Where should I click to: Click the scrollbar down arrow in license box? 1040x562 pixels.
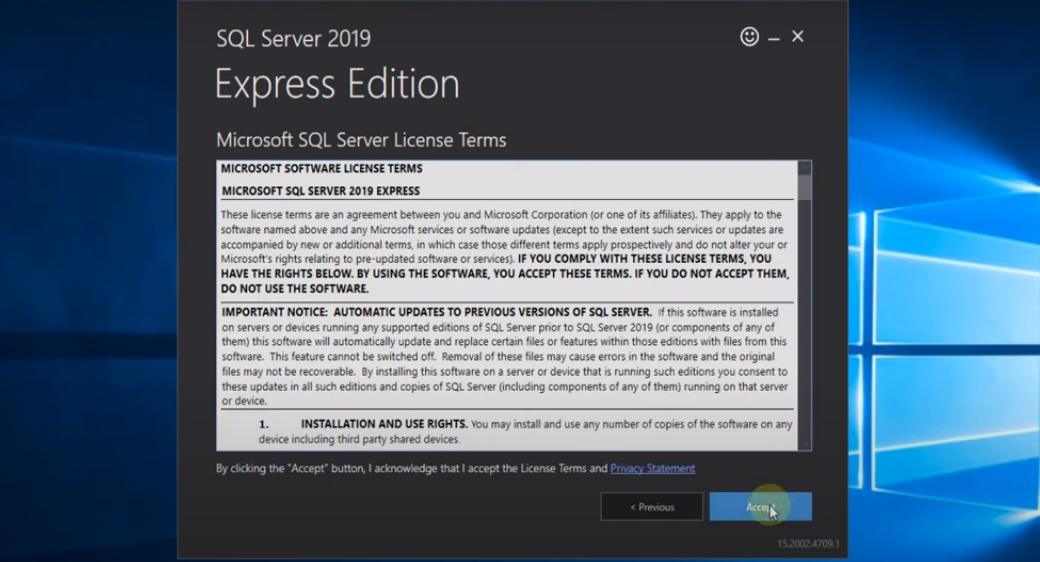[805, 444]
